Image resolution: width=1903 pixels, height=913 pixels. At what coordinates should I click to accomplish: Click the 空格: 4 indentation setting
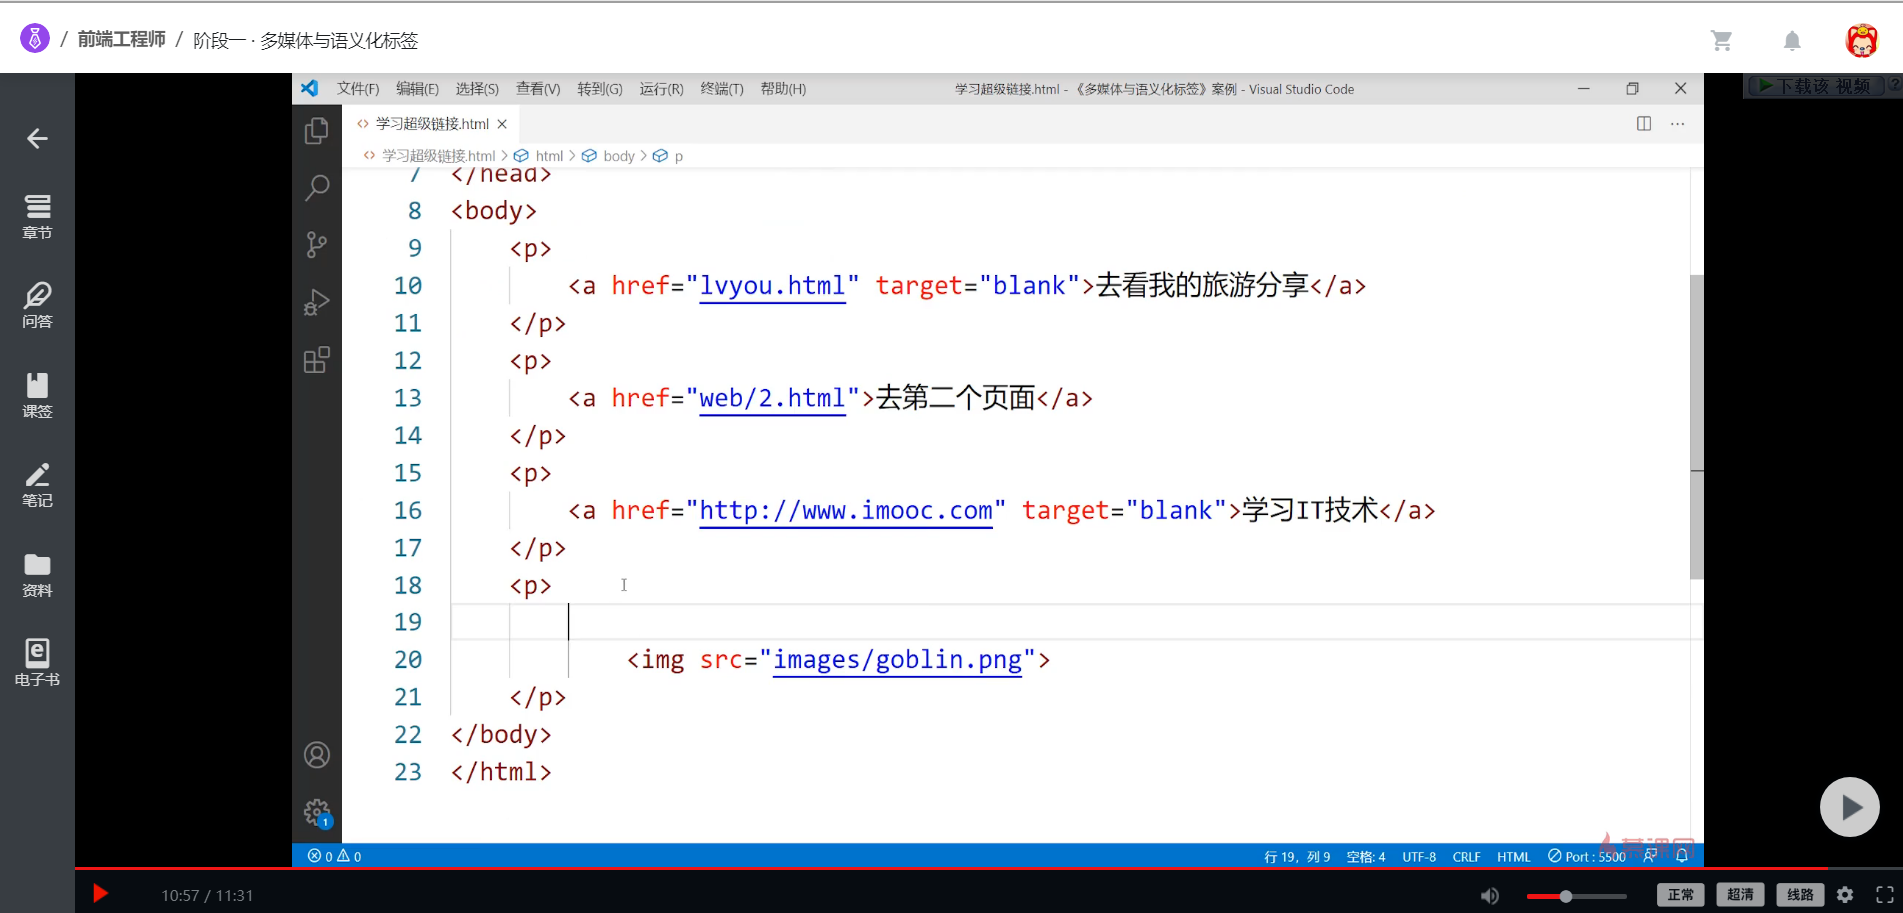[x=1366, y=857]
